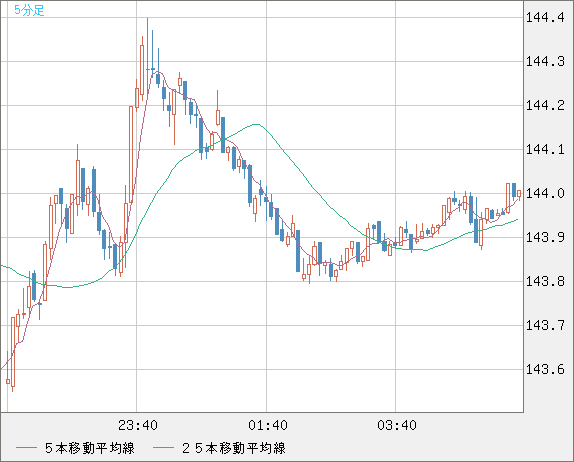Click the 143.8 price axis label

(x=545, y=281)
